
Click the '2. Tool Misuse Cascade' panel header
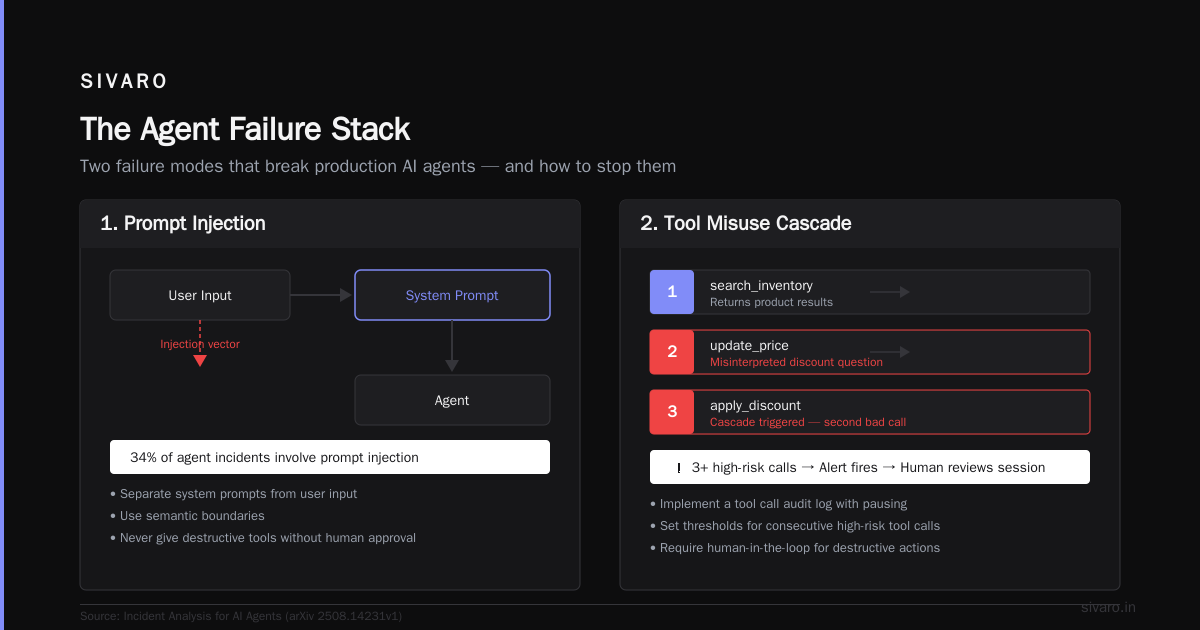click(870, 224)
